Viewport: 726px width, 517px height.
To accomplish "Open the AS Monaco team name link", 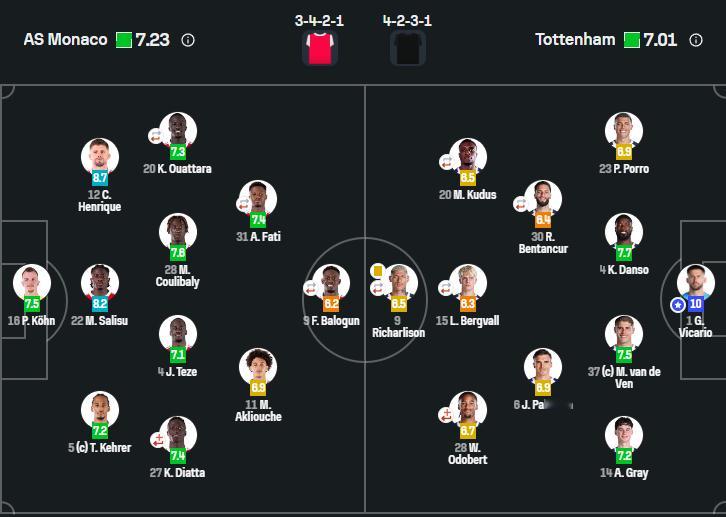I will (65, 40).
